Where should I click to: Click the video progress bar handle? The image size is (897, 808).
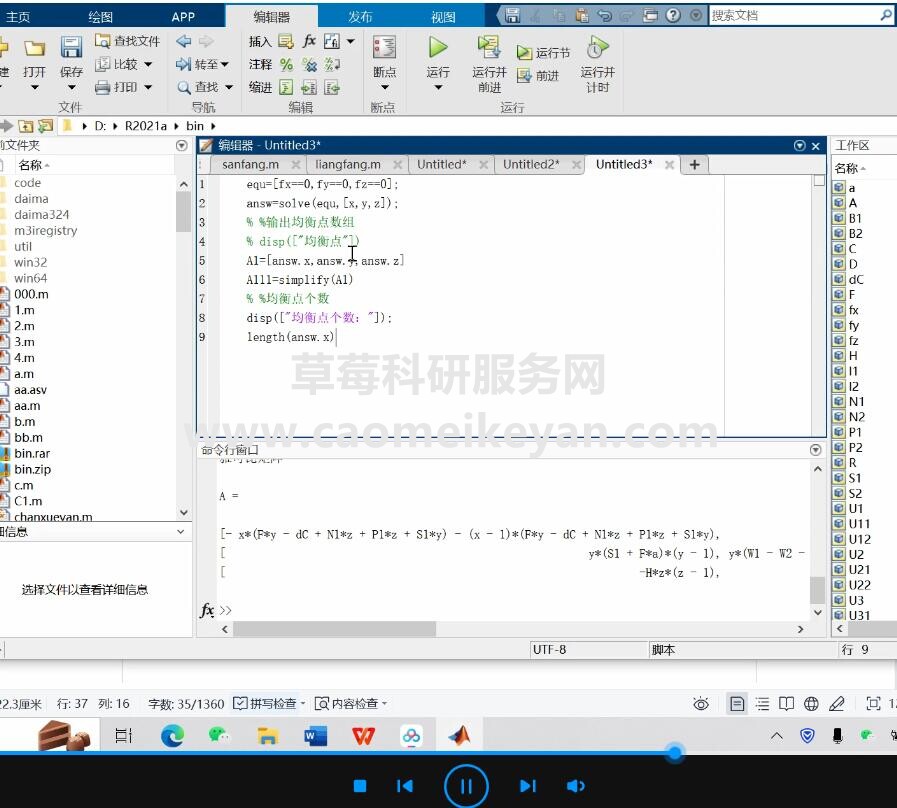click(675, 752)
